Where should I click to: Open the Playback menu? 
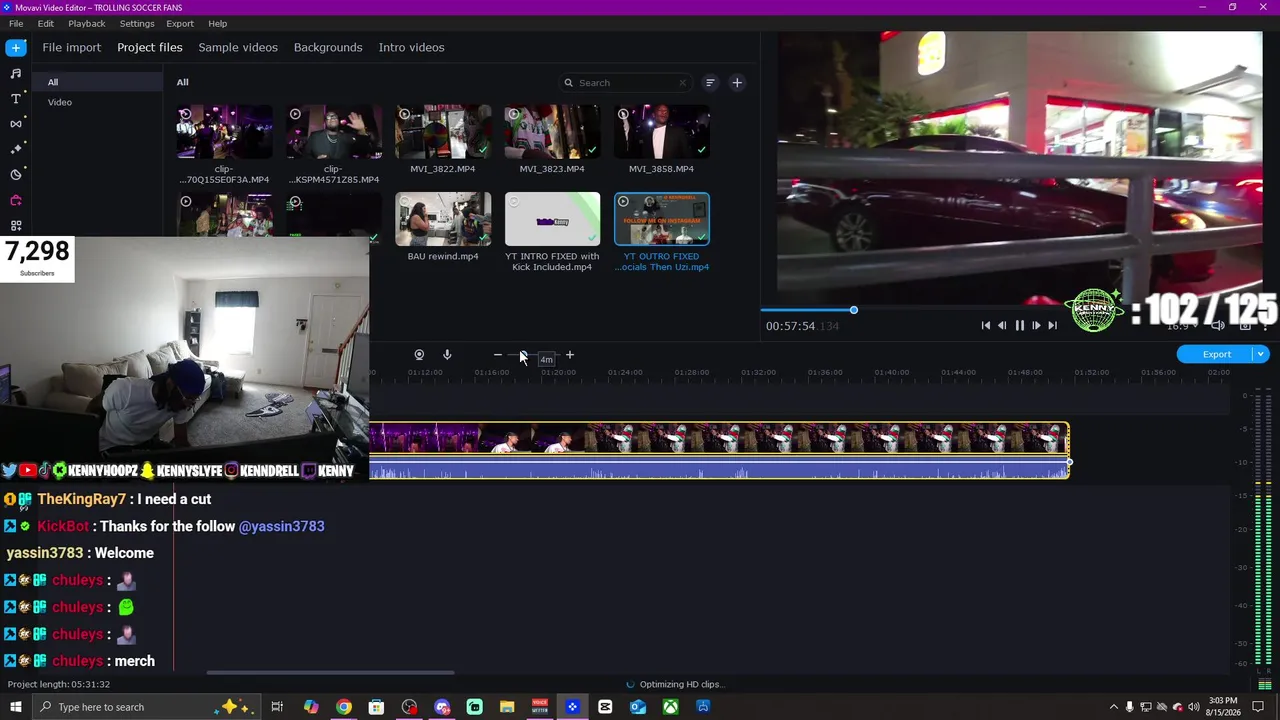coord(87,23)
